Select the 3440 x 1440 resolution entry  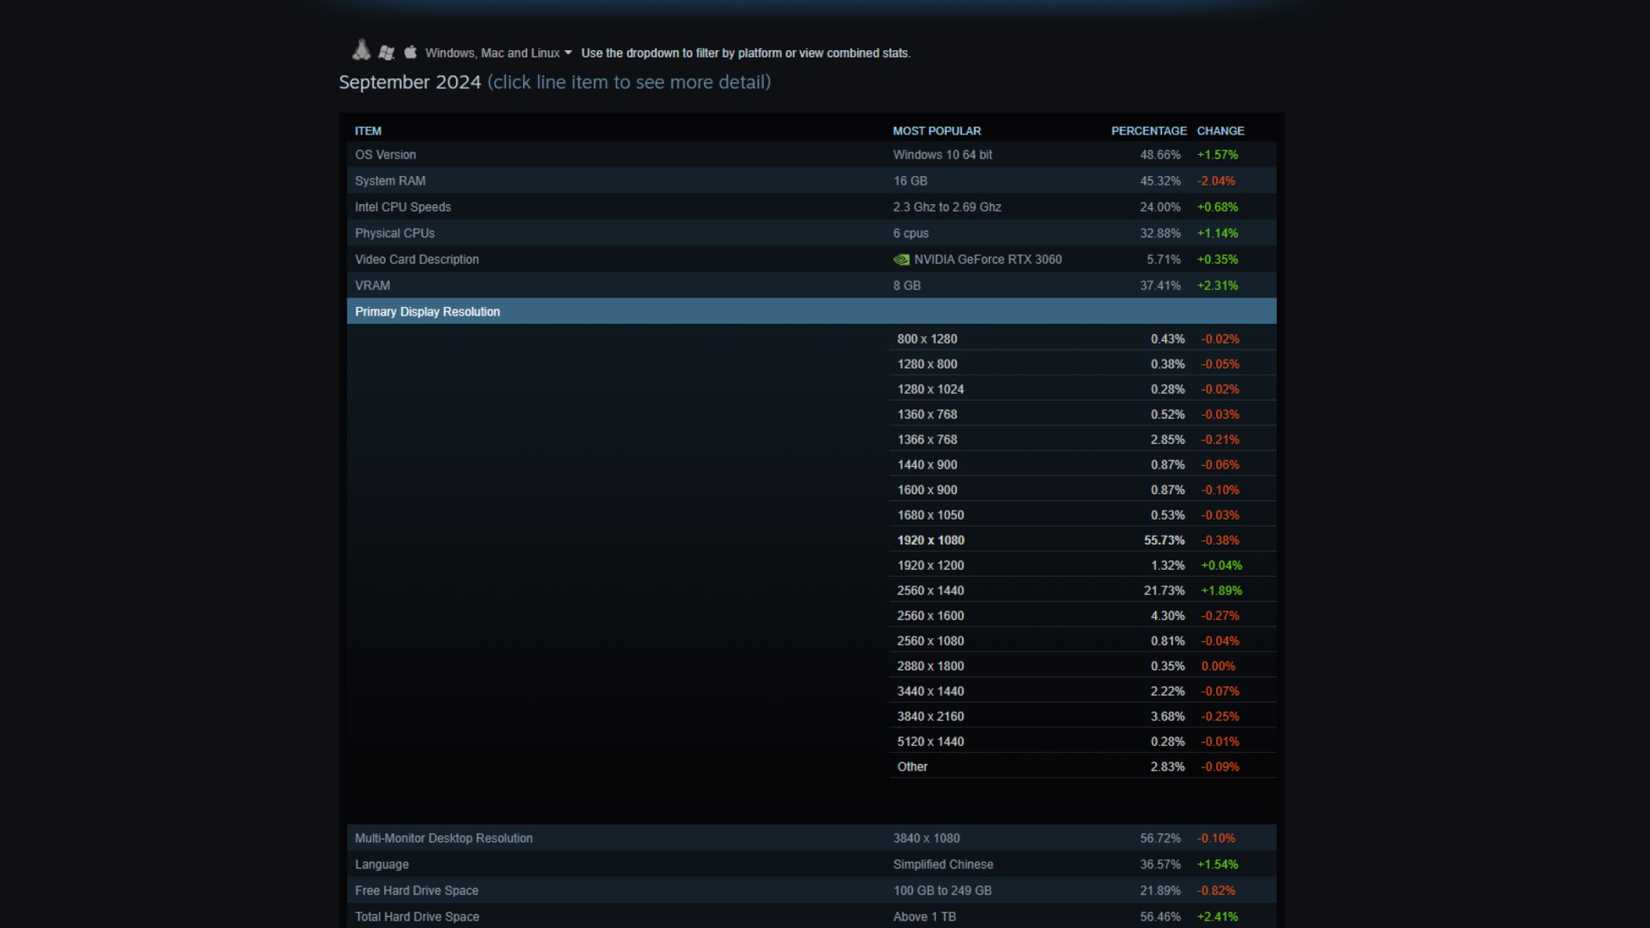click(1083, 691)
